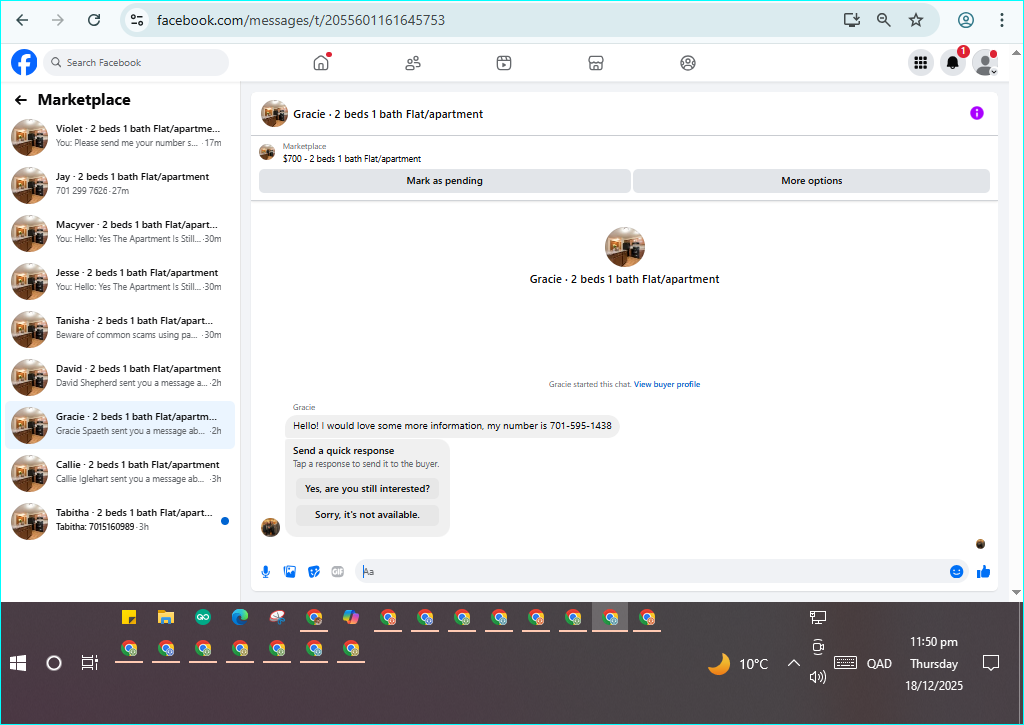Screen dimensions: 1024x725
Task: Open File Explorer from taskbar
Action: click(x=166, y=617)
